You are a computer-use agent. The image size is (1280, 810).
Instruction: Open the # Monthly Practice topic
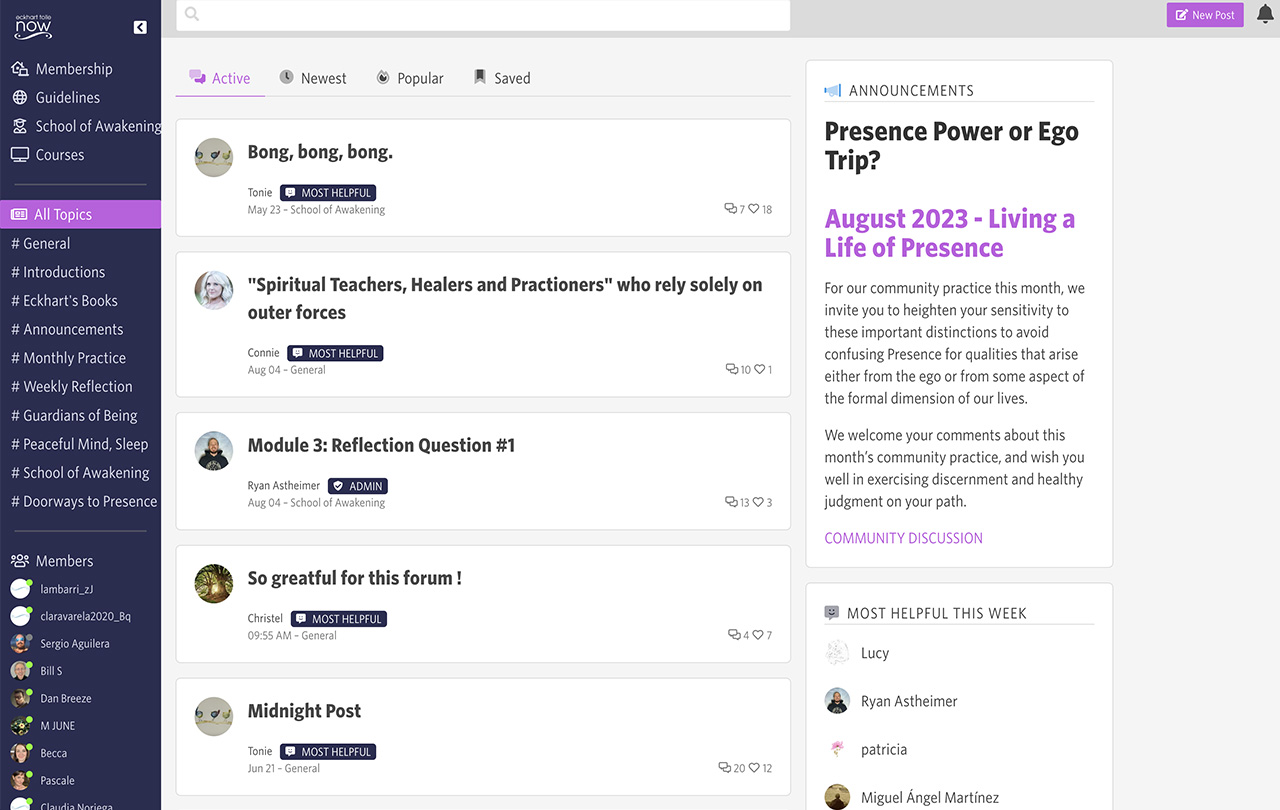(x=68, y=358)
